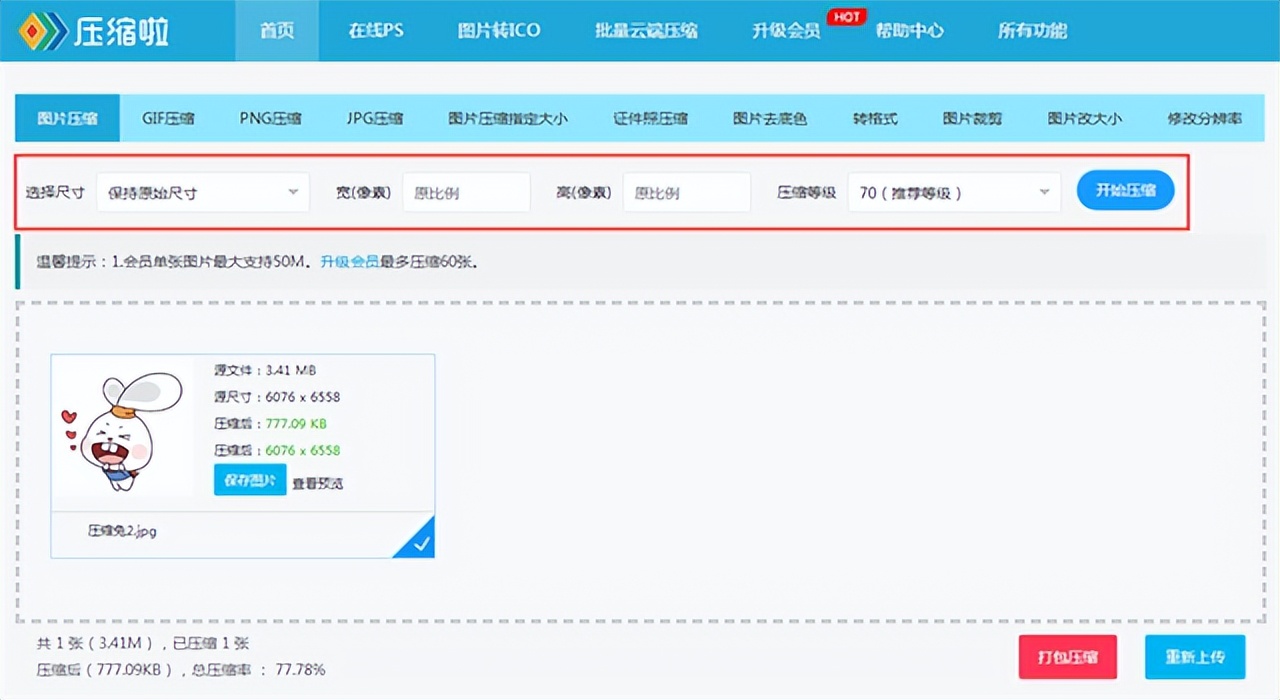Click the 宽(像素) width input field
The image size is (1280, 700).
466,191
